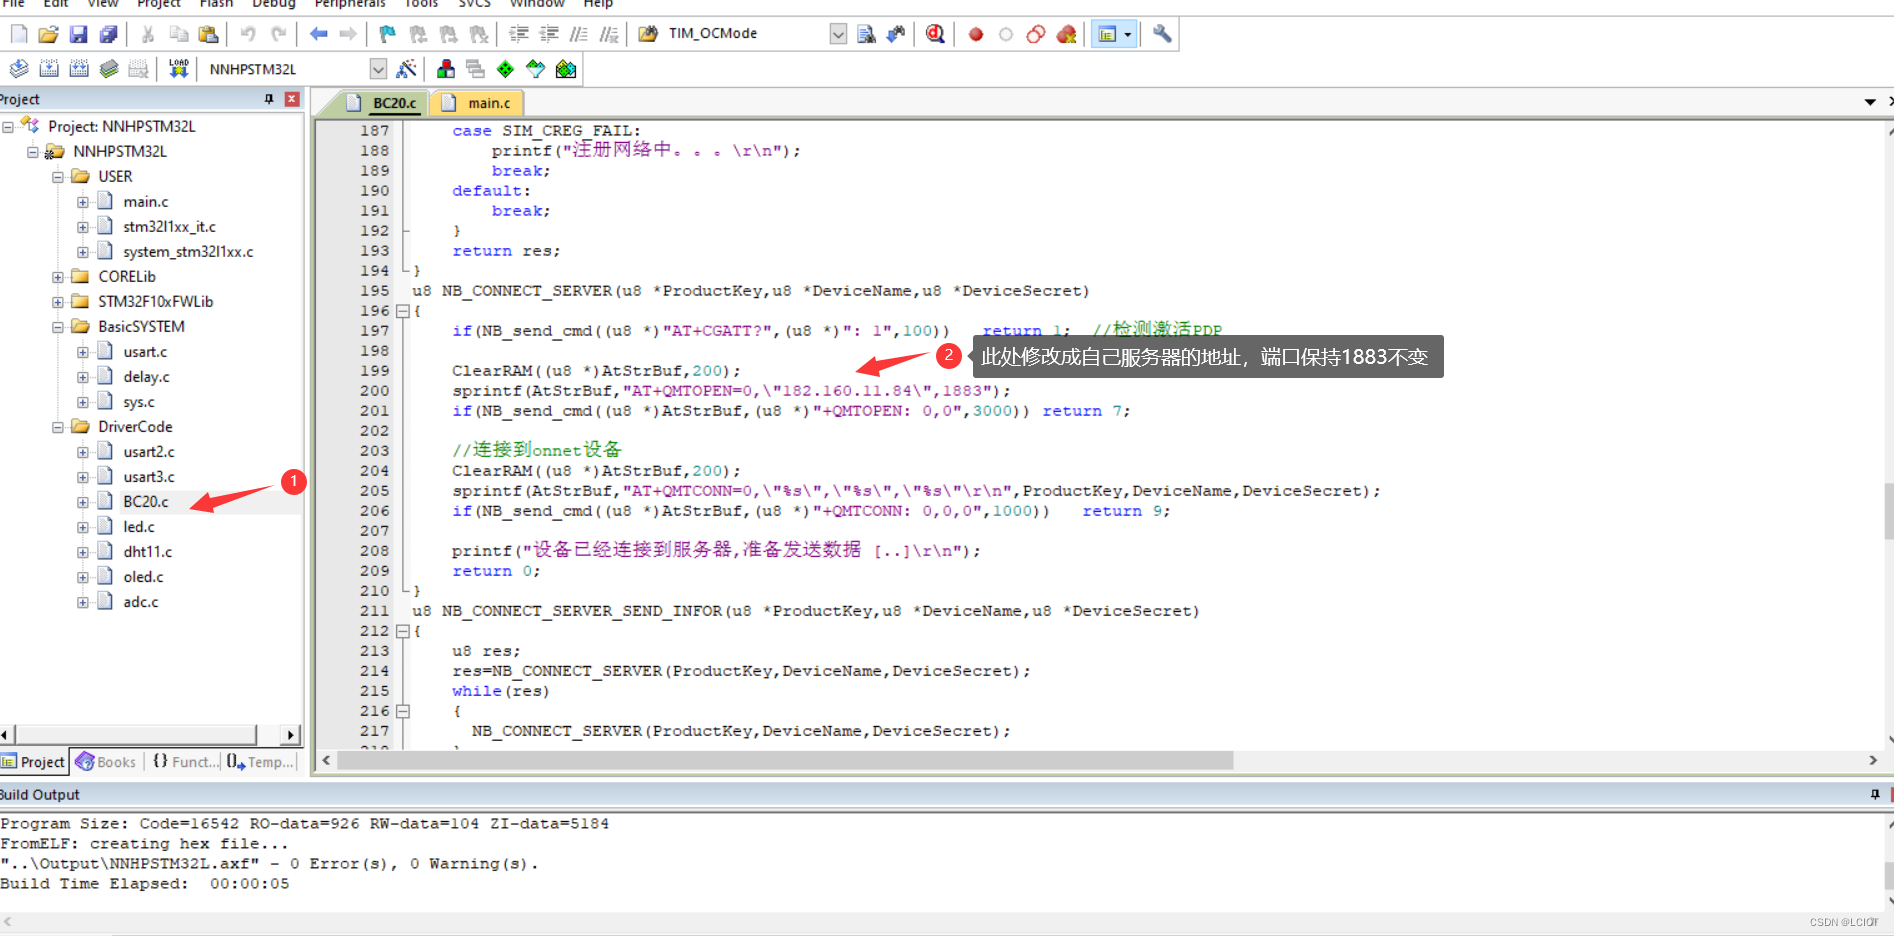
Task: Click the Select Software Packs icon
Action: [x=536, y=69]
